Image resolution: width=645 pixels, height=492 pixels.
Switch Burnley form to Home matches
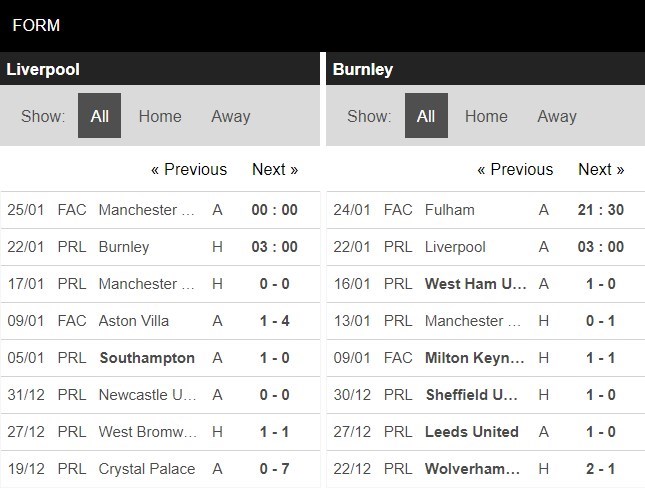coord(486,116)
